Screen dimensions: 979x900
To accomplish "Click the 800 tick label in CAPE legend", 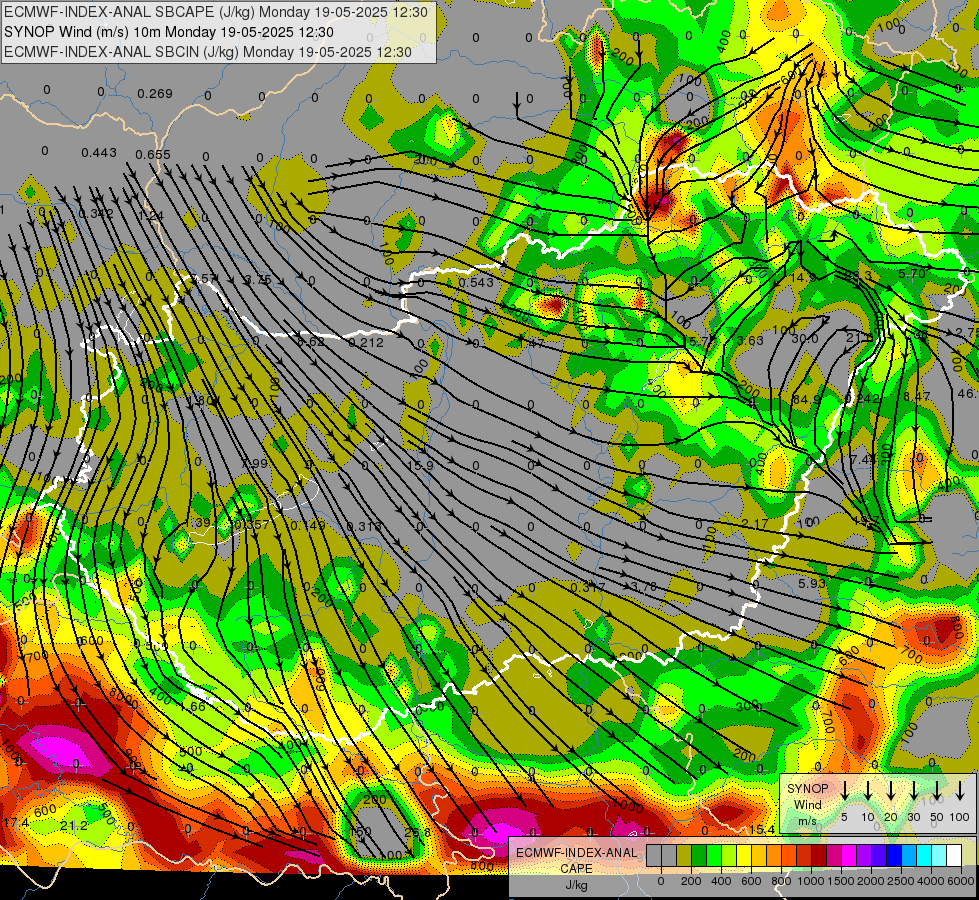I will click(781, 881).
